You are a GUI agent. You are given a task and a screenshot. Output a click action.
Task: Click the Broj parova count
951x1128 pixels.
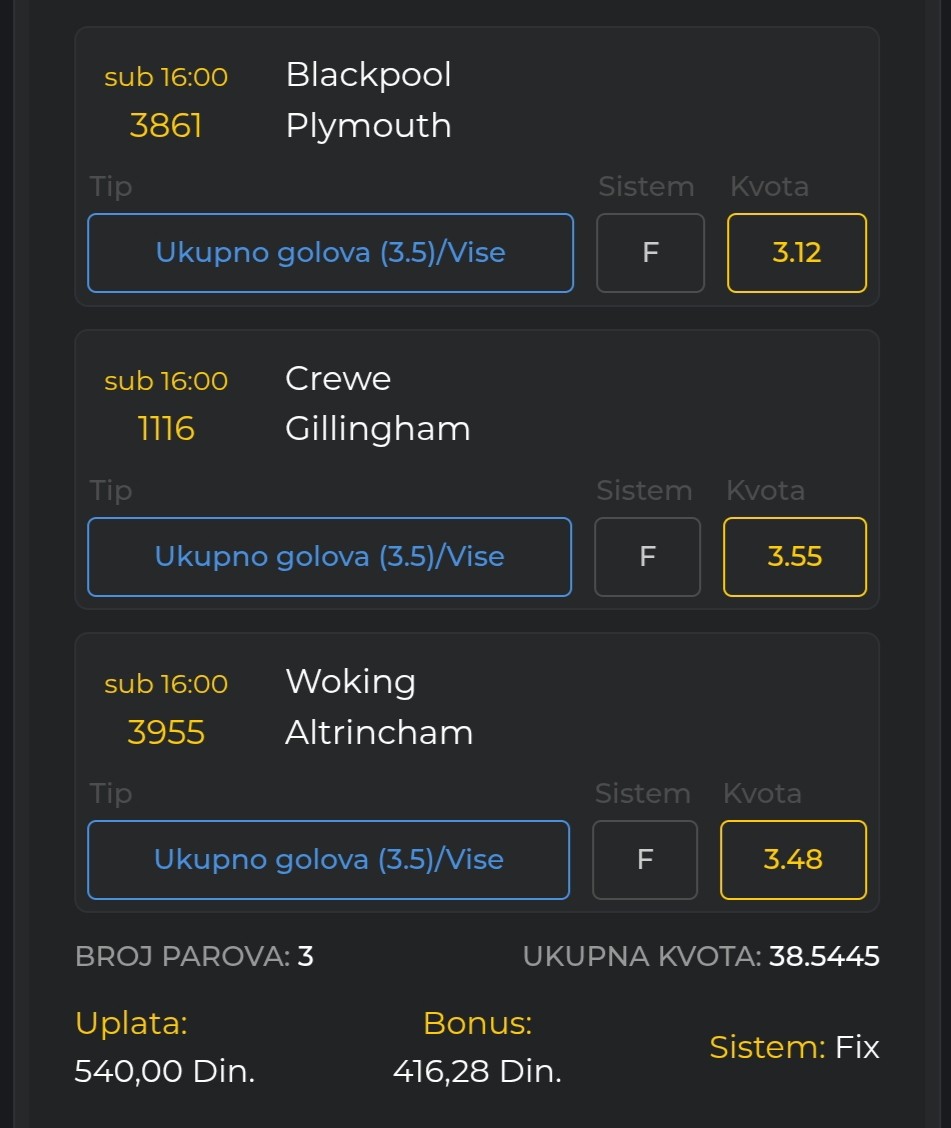pyautogui.click(x=305, y=957)
